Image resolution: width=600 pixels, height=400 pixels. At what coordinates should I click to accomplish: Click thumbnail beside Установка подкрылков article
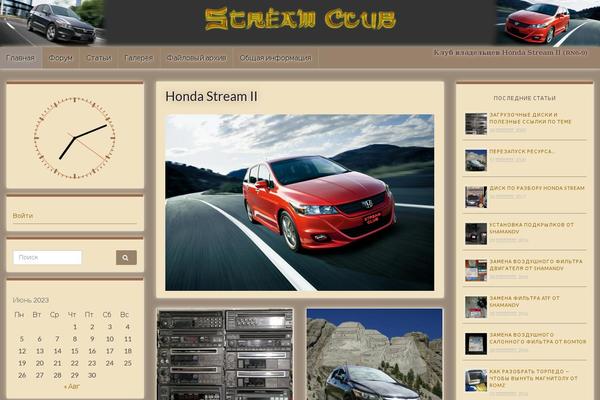tap(476, 234)
